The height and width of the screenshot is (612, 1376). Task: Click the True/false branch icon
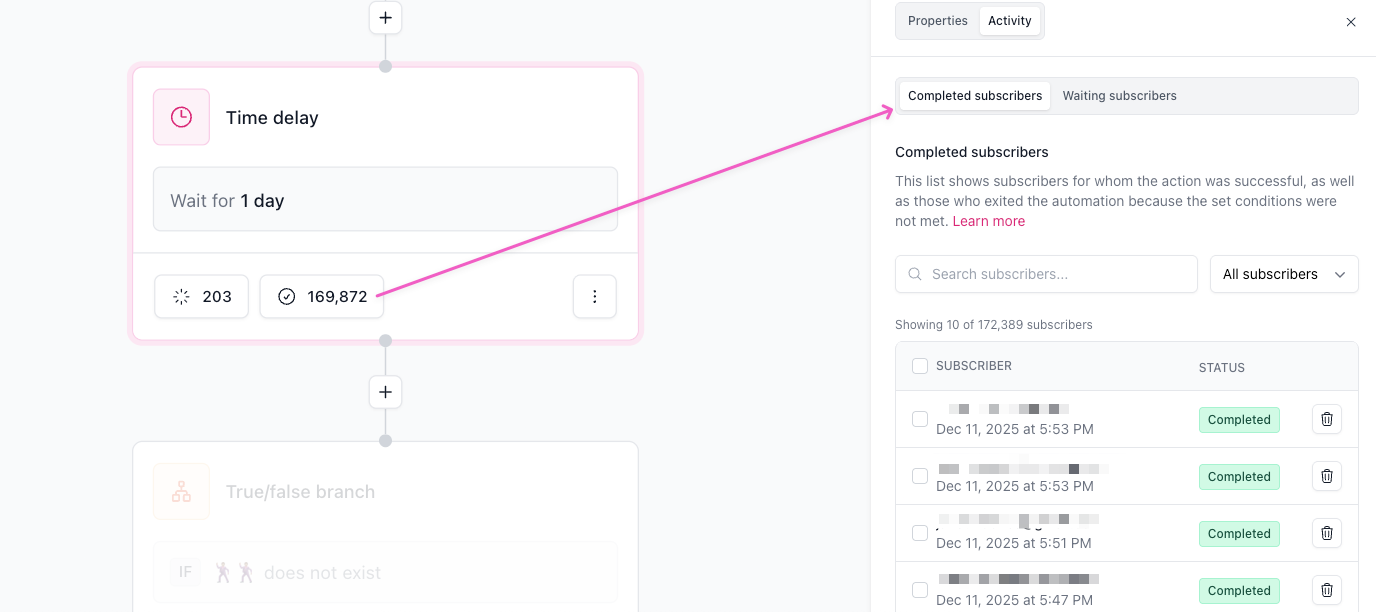click(x=181, y=491)
